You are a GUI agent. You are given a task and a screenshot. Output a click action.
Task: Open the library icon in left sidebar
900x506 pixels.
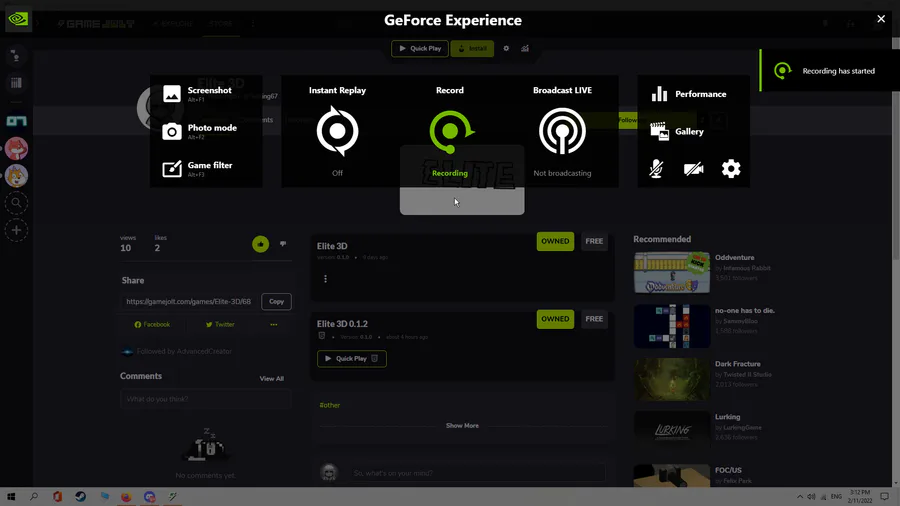coord(16,83)
